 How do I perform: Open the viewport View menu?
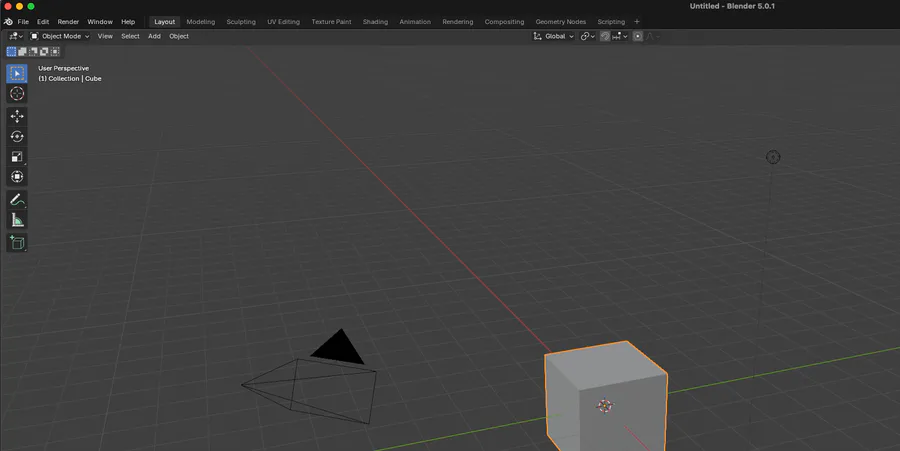click(105, 36)
